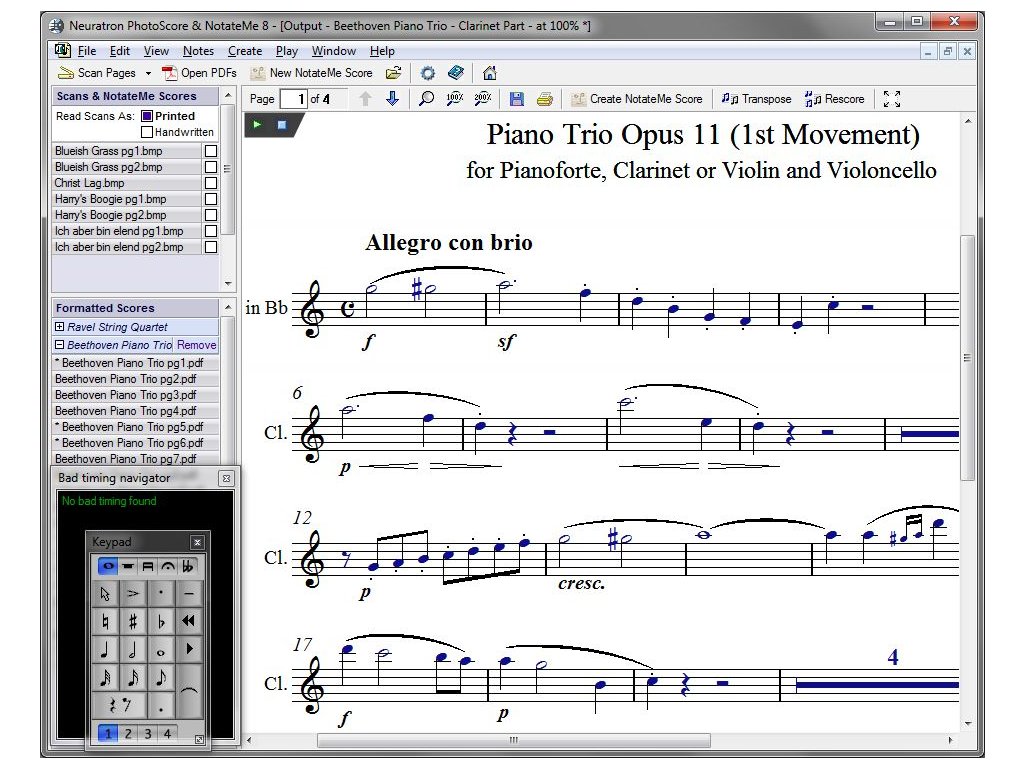Click the magnifying glass zoom icon
This screenshot has width=1024, height=768.
(426, 99)
